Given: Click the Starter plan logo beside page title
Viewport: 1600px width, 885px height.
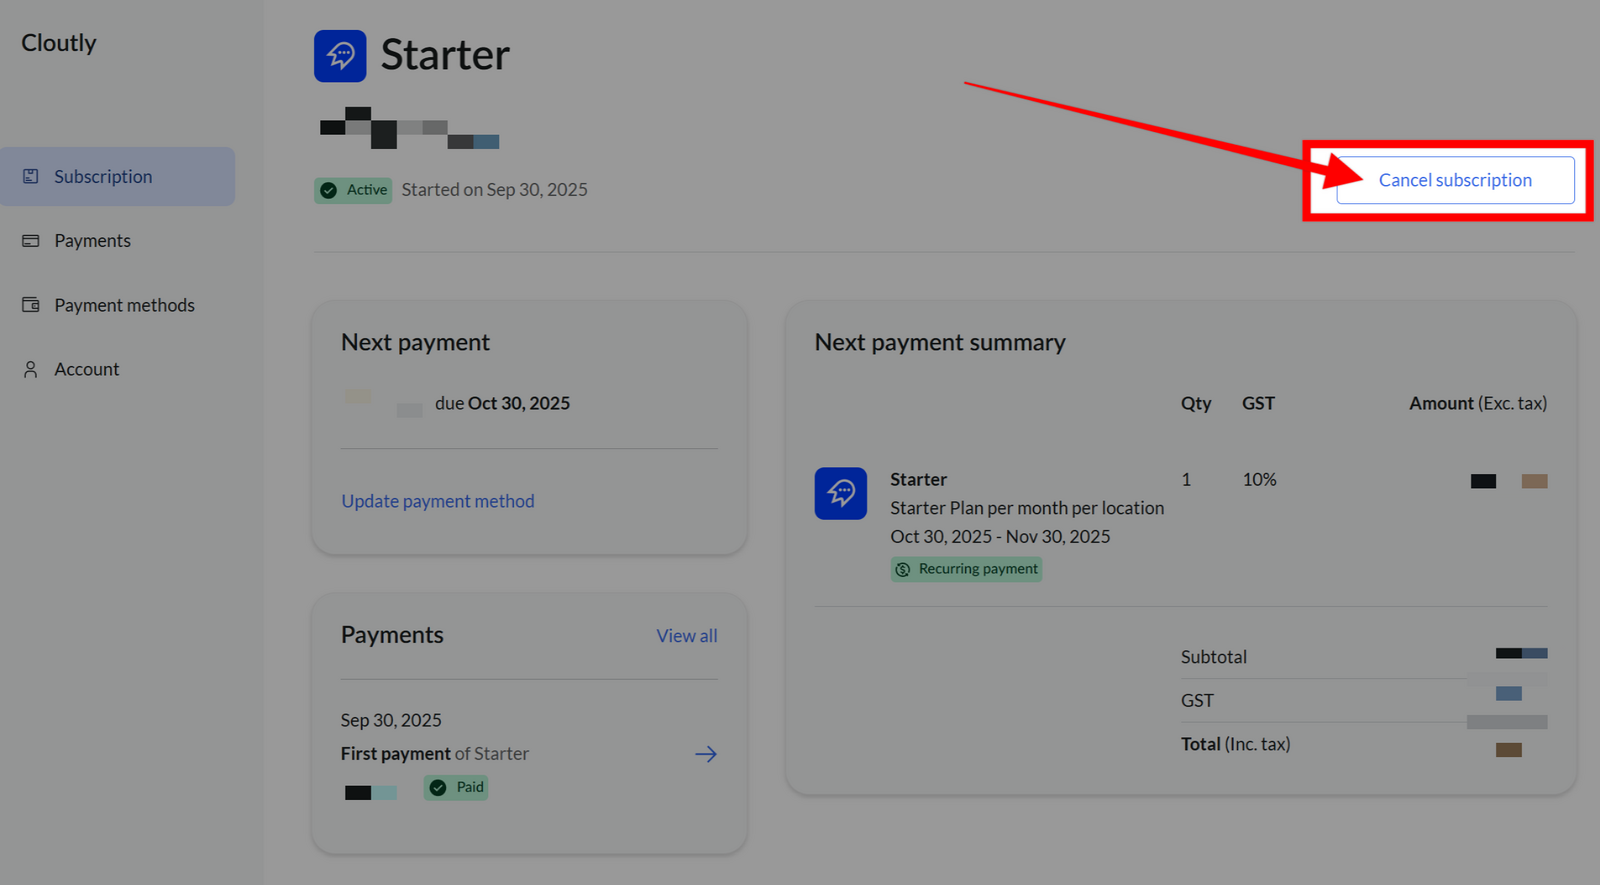Looking at the screenshot, I should tap(340, 56).
